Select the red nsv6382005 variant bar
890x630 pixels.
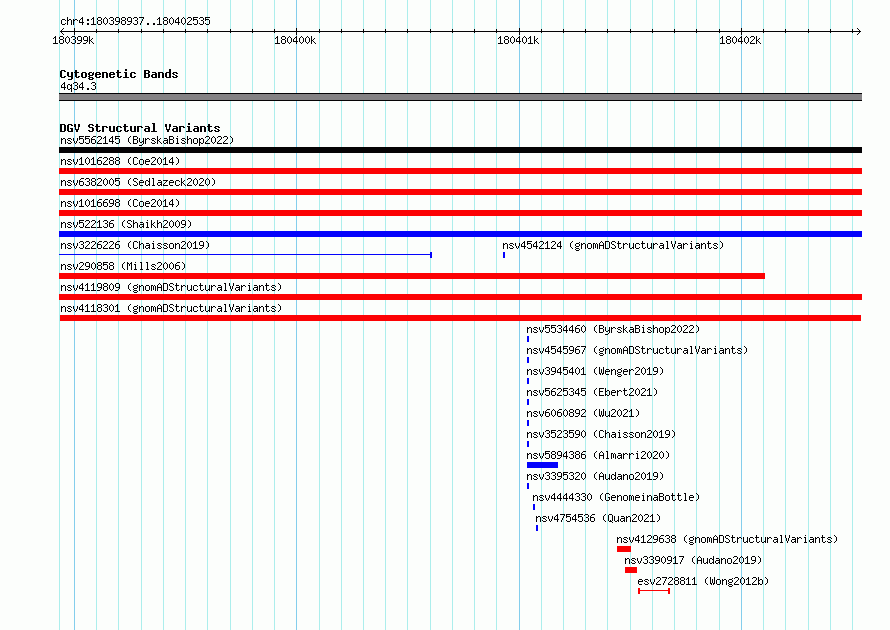pos(460,192)
